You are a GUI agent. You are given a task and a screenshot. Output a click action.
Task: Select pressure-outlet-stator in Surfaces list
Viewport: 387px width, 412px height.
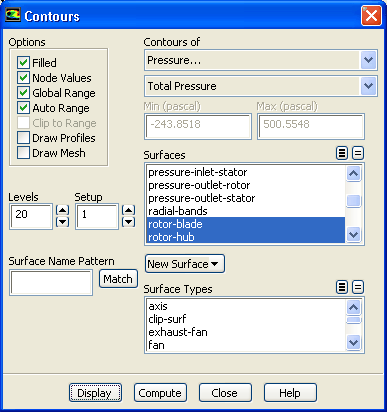(x=246, y=198)
